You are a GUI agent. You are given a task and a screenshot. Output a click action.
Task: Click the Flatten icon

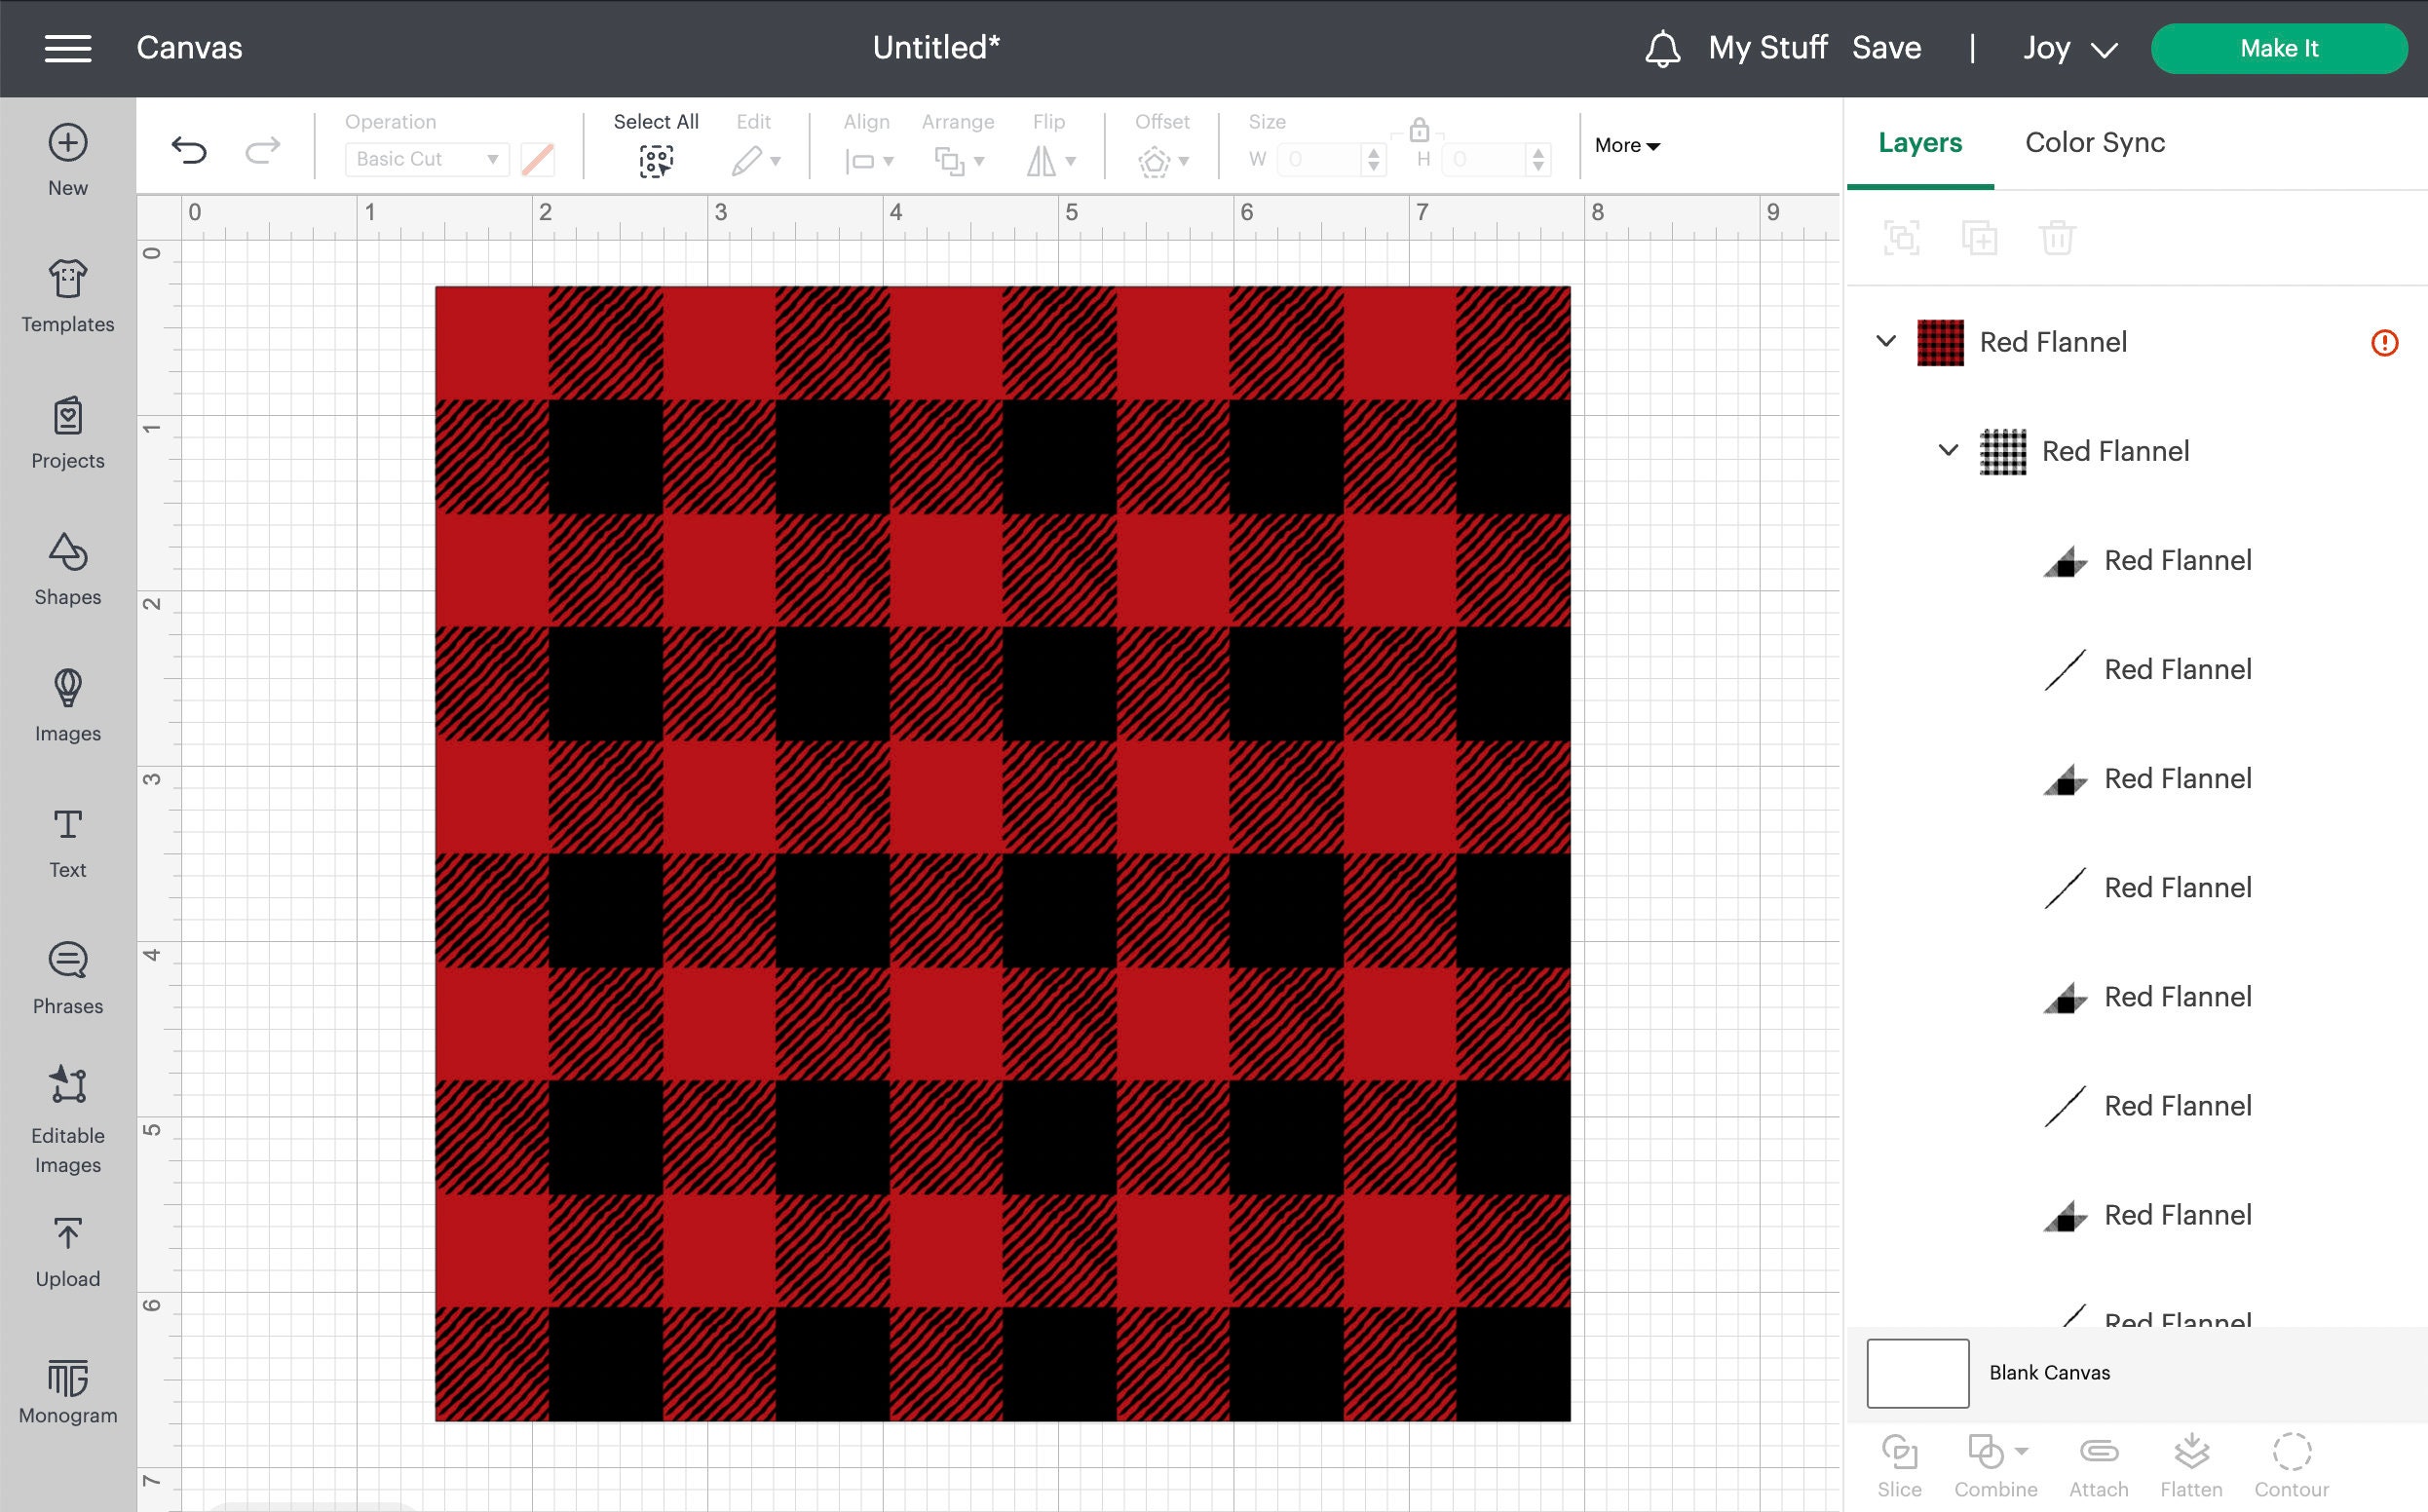click(x=2192, y=1460)
